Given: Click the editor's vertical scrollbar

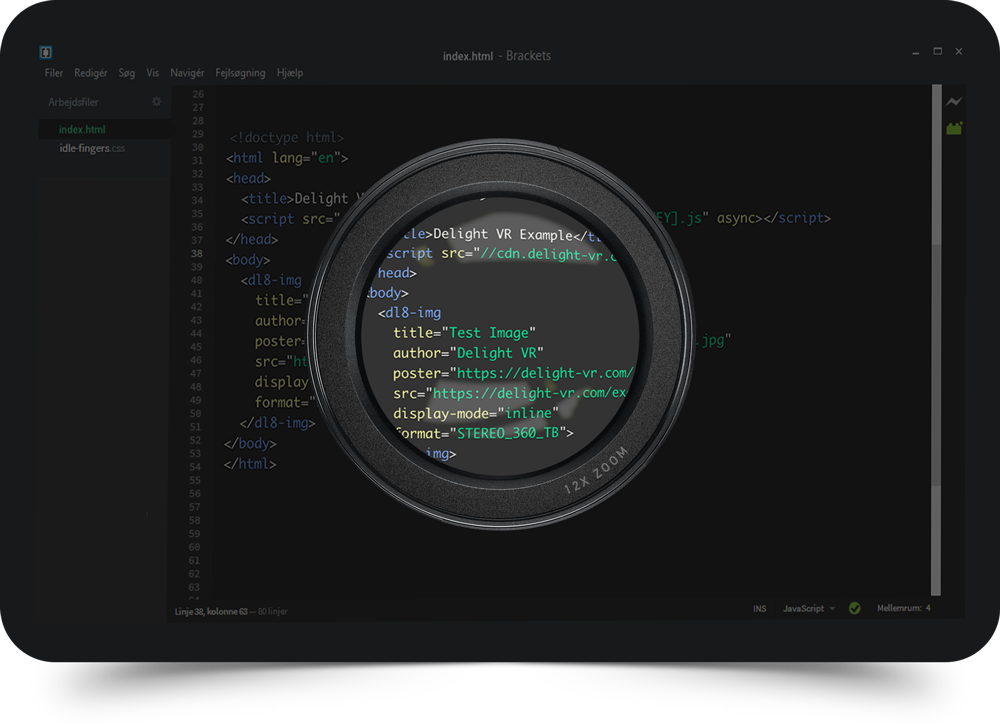Looking at the screenshot, I should click(936, 339).
